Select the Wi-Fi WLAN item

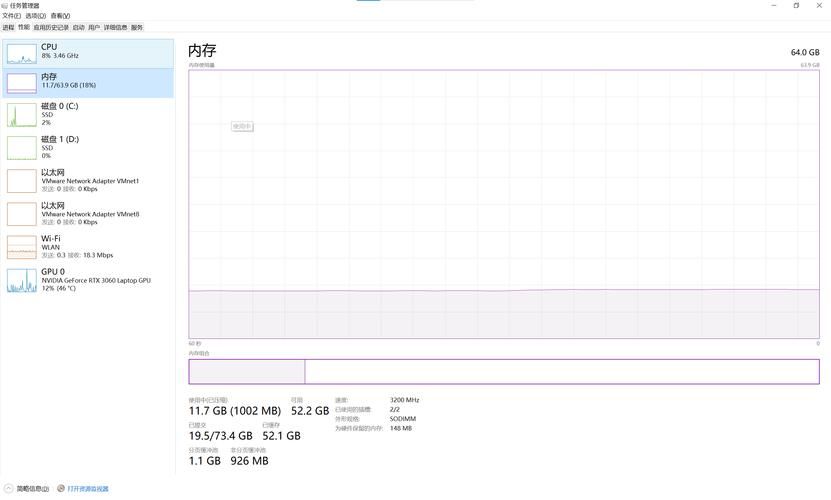pyautogui.click(x=88, y=247)
